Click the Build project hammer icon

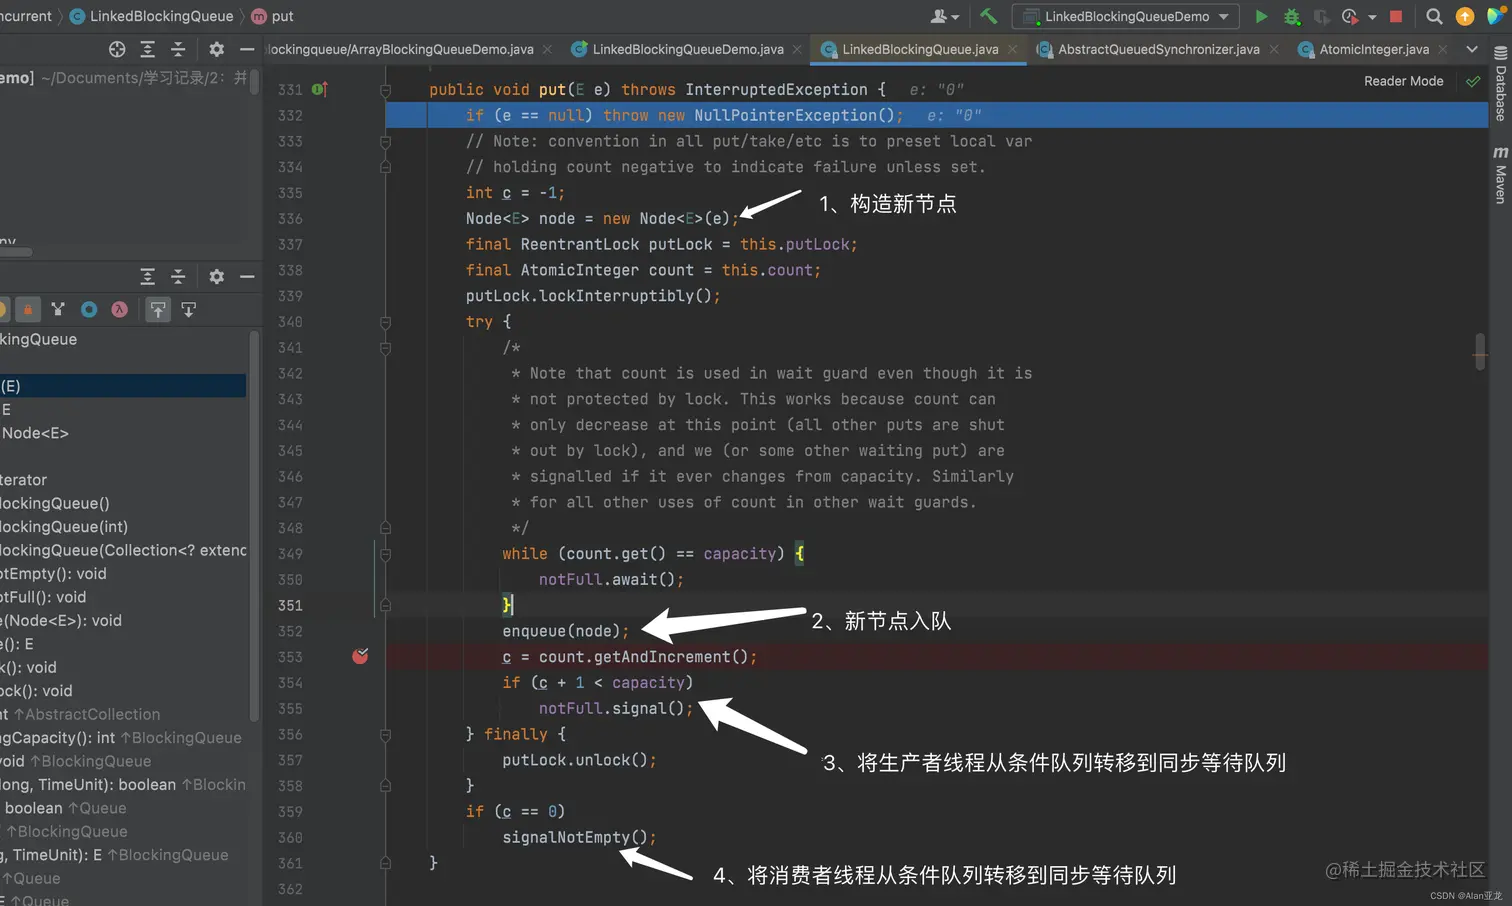click(x=988, y=16)
